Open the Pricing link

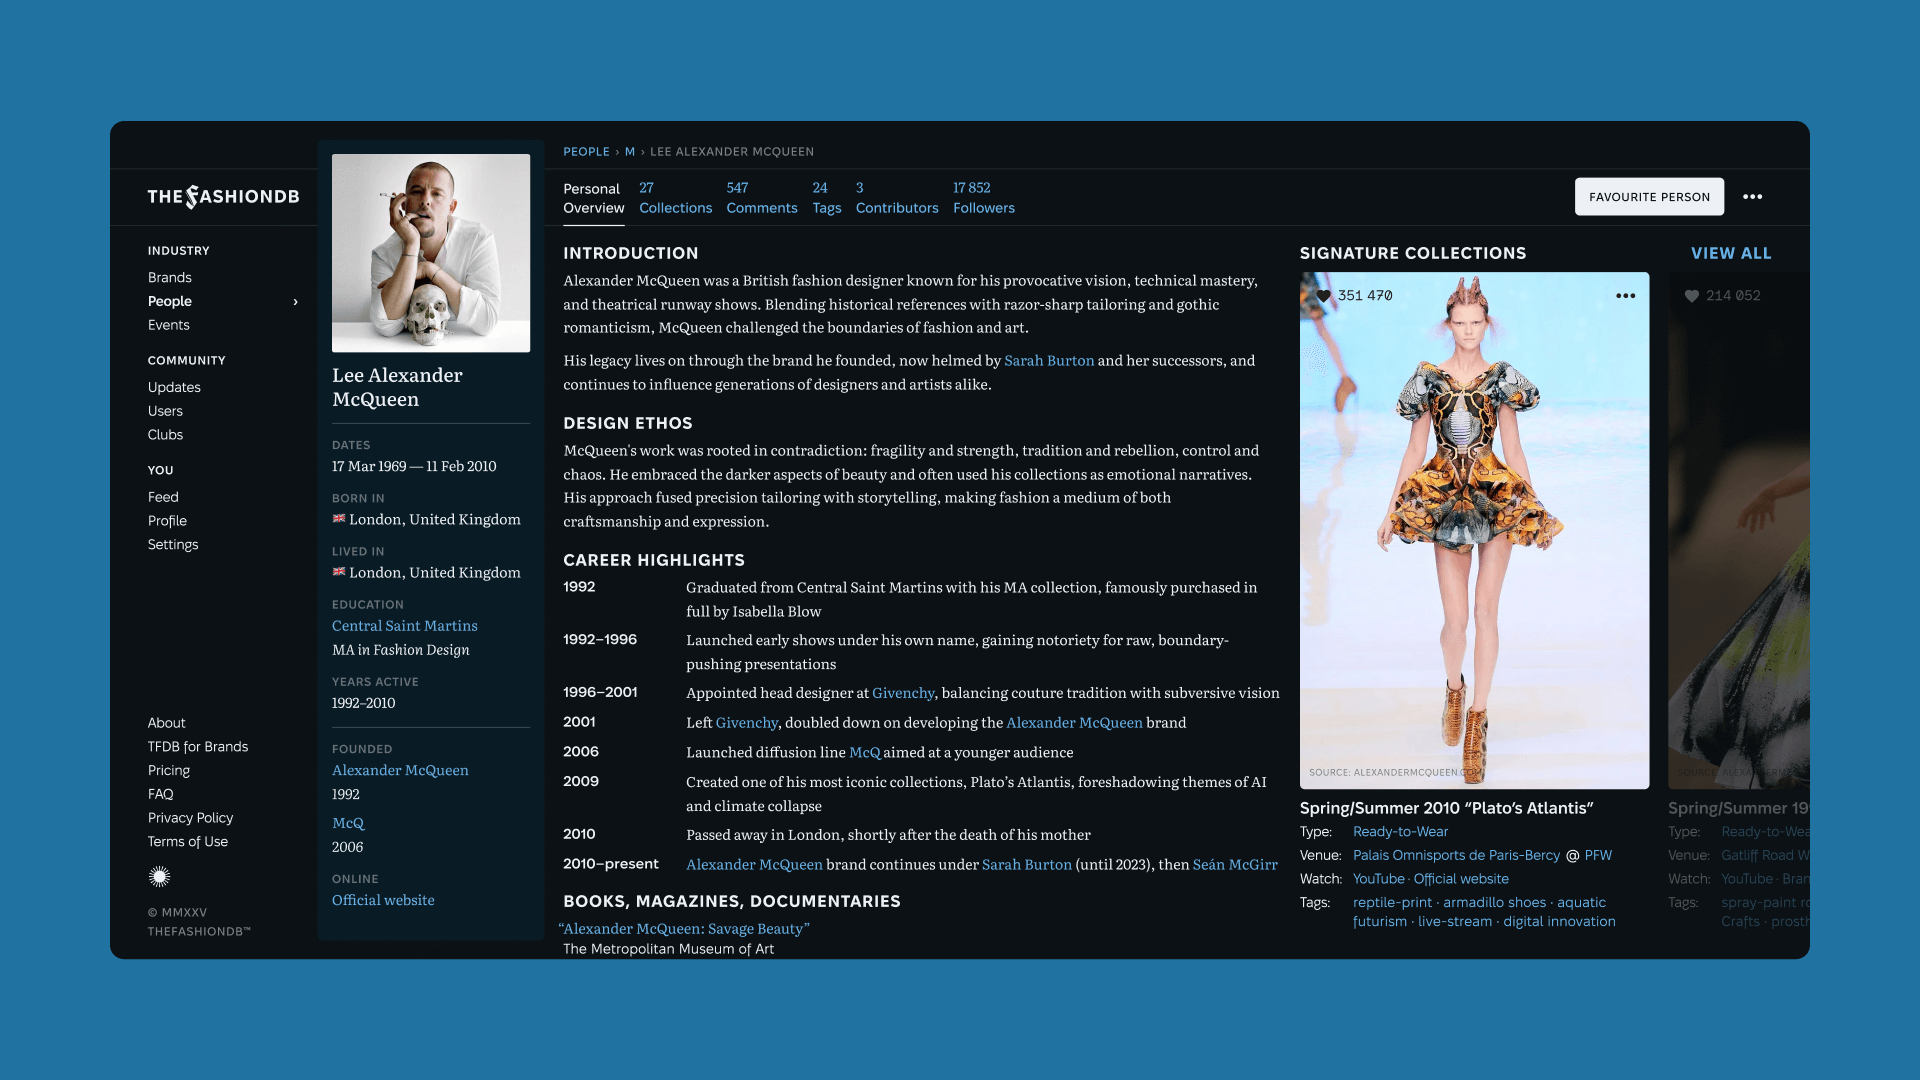coord(169,771)
